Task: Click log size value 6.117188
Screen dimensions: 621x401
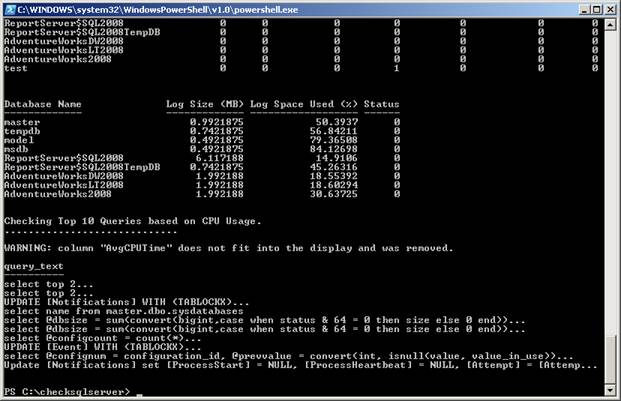Action: pos(219,158)
